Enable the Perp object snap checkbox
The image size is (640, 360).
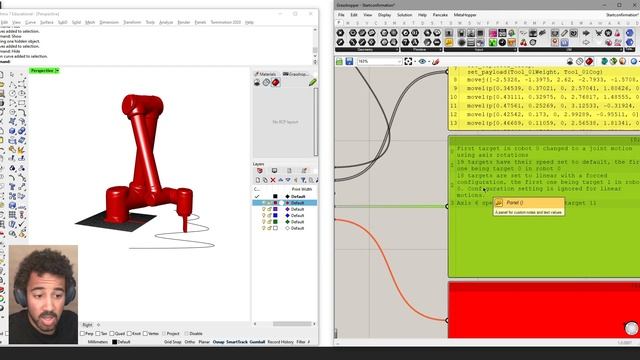[x=82, y=333]
